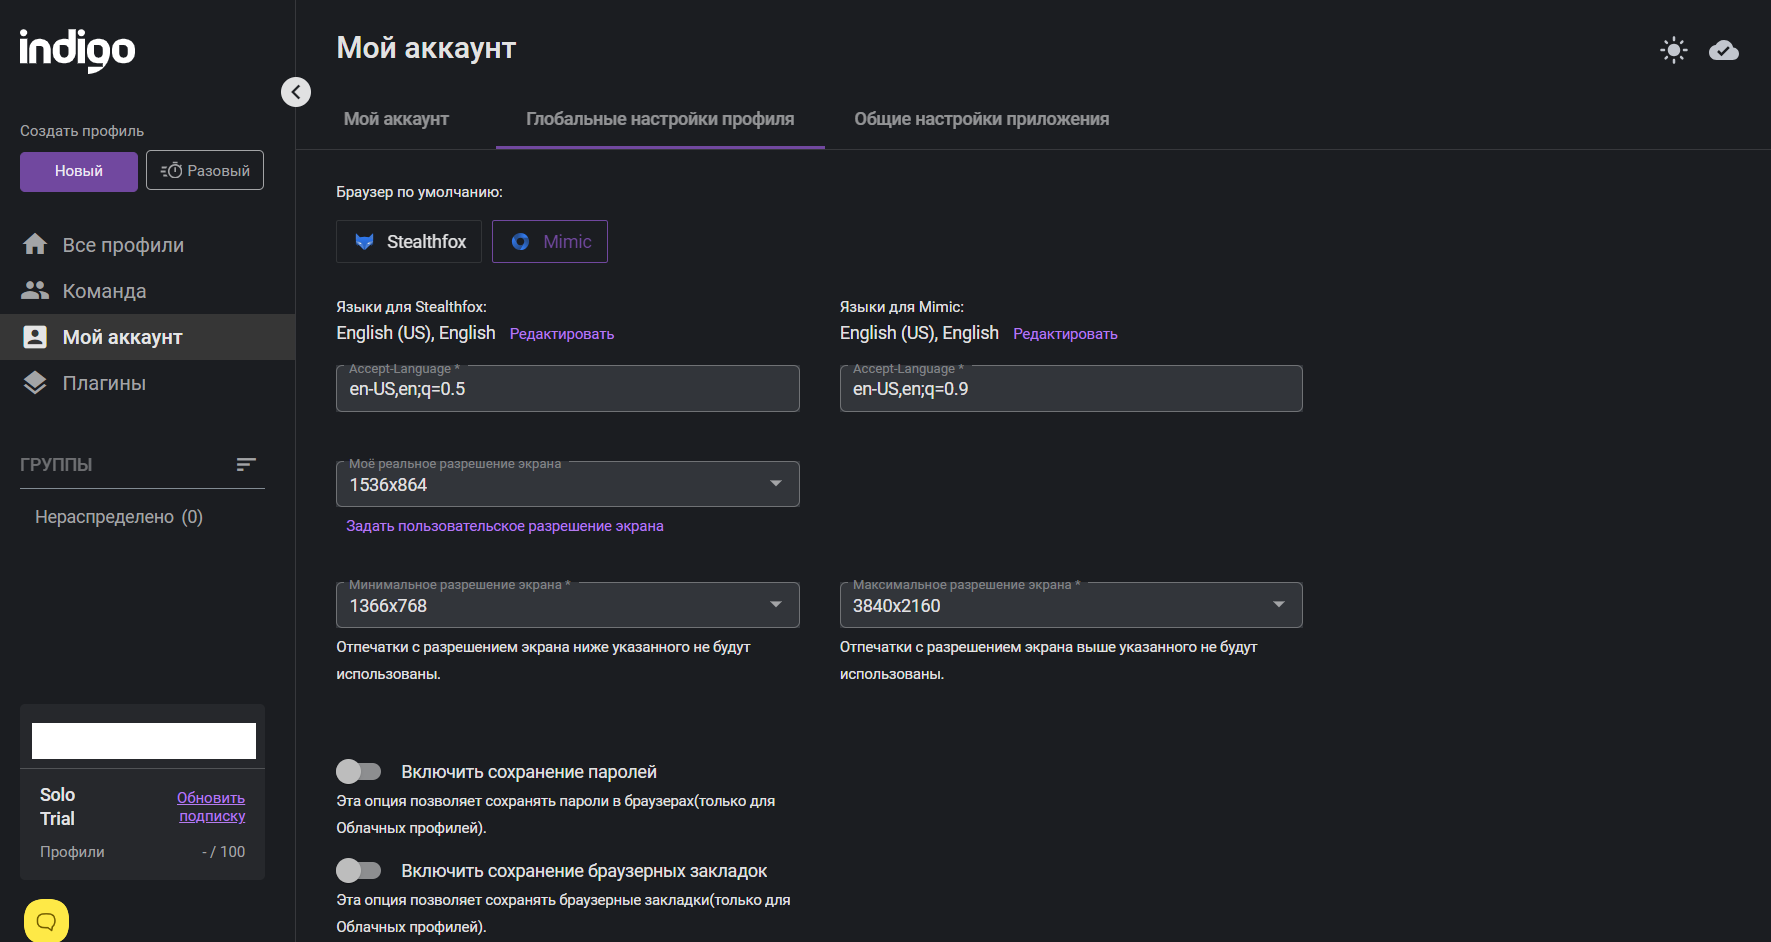Enable browser bookmarks saving toggle
Screen dimensions: 1771x942
359,870
